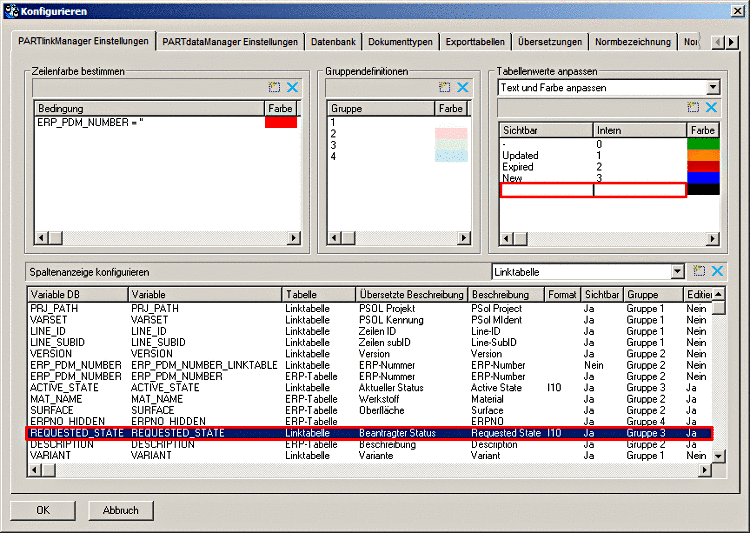Click red swatch of Expired row

pyautogui.click(x=703, y=167)
